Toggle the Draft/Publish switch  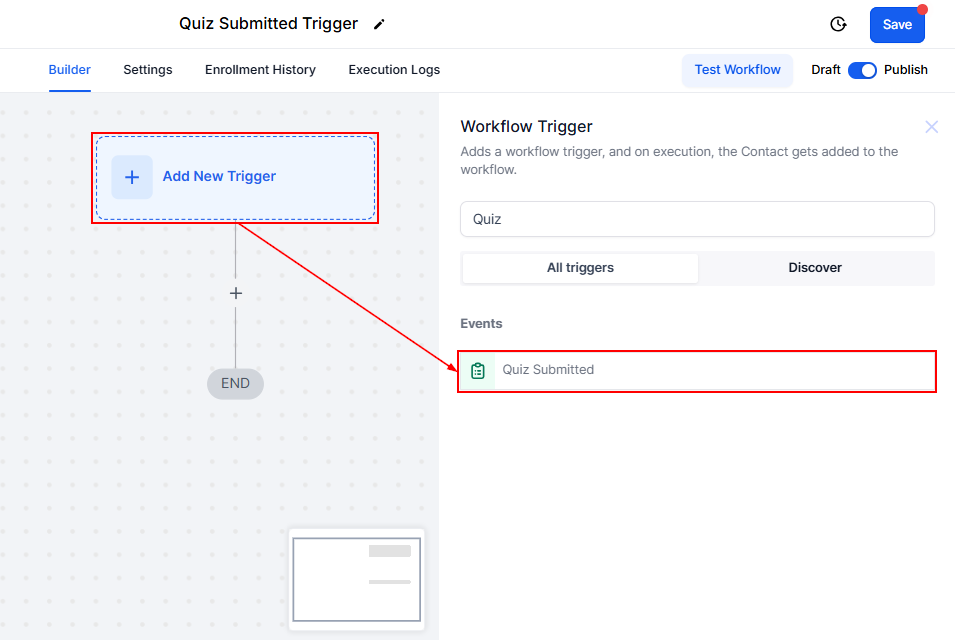click(x=862, y=70)
